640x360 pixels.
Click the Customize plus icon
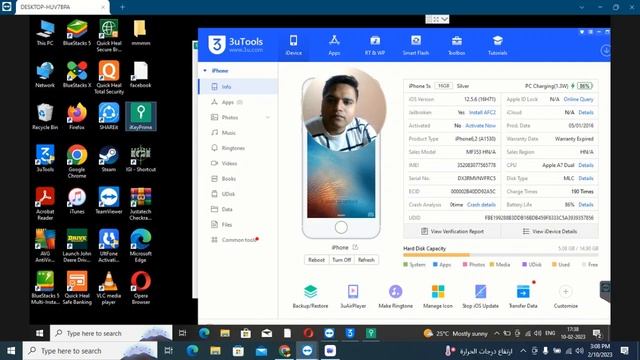[x=565, y=291]
